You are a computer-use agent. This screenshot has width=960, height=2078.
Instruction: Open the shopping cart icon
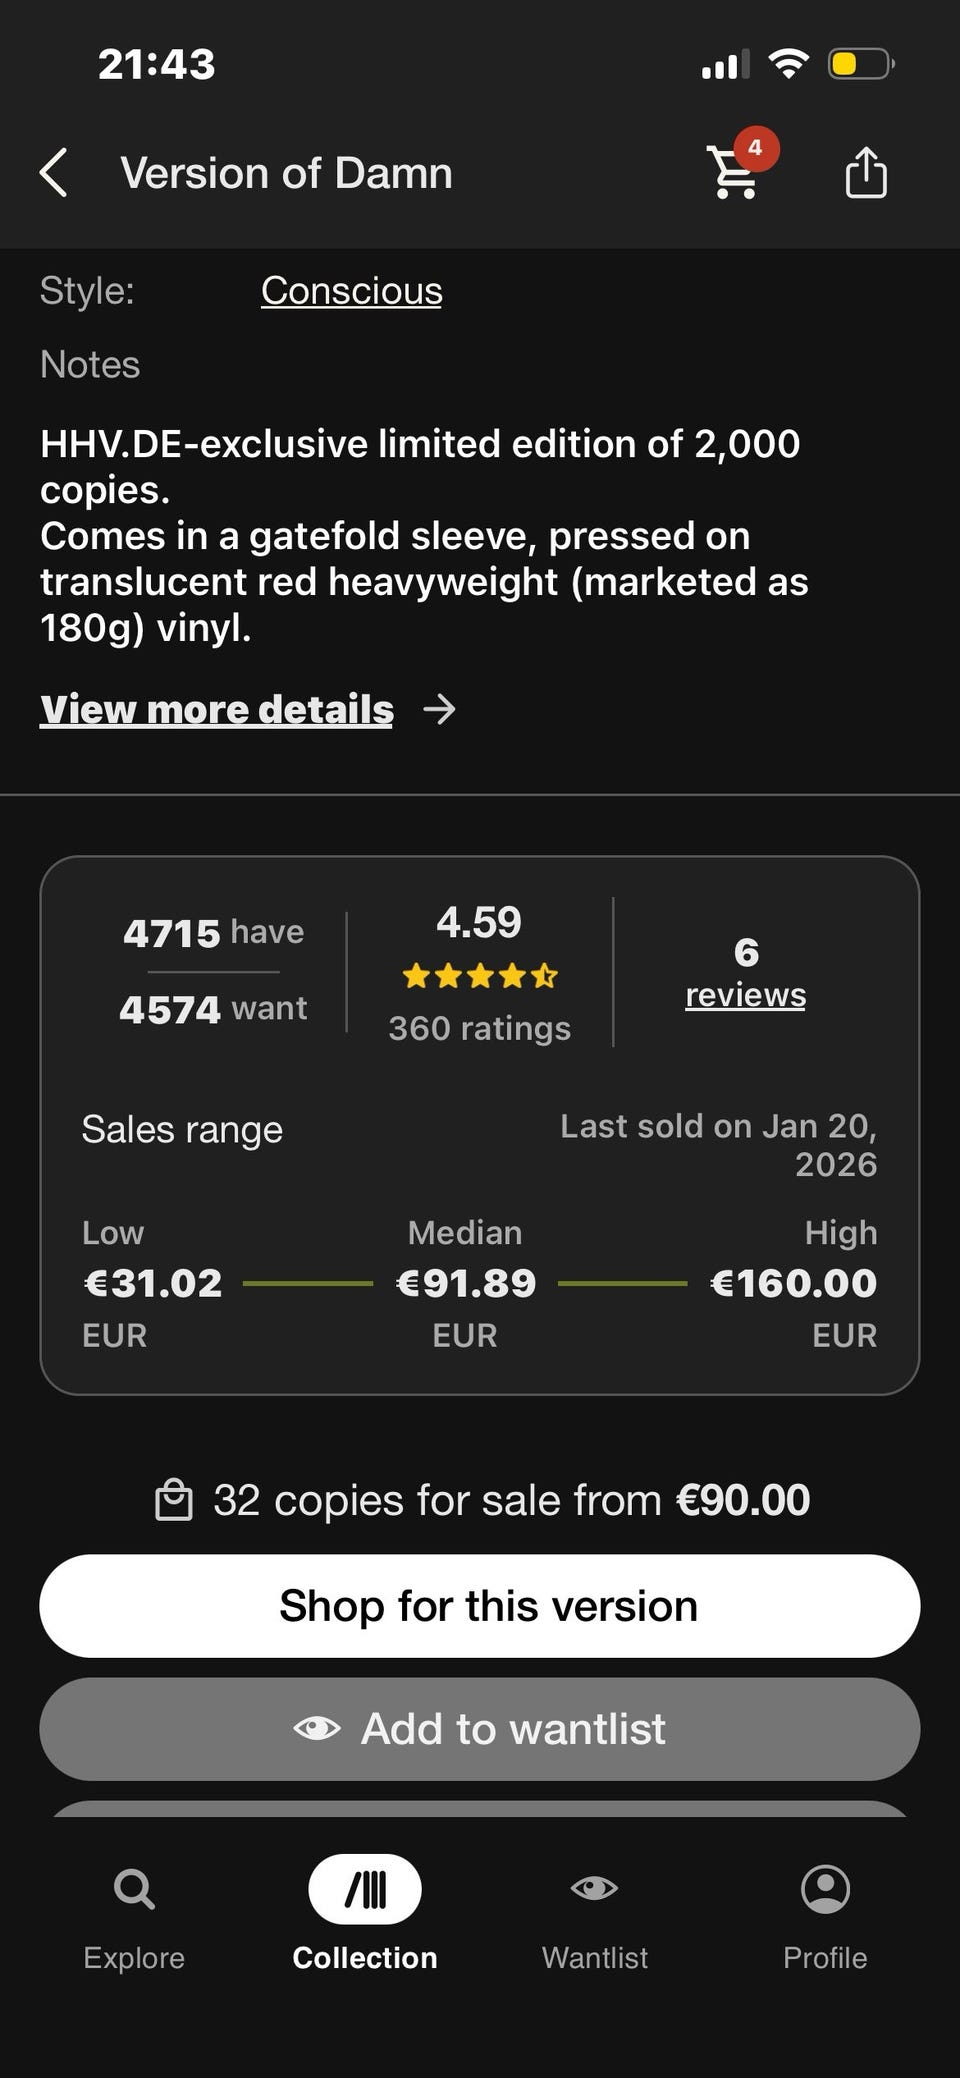coord(733,174)
